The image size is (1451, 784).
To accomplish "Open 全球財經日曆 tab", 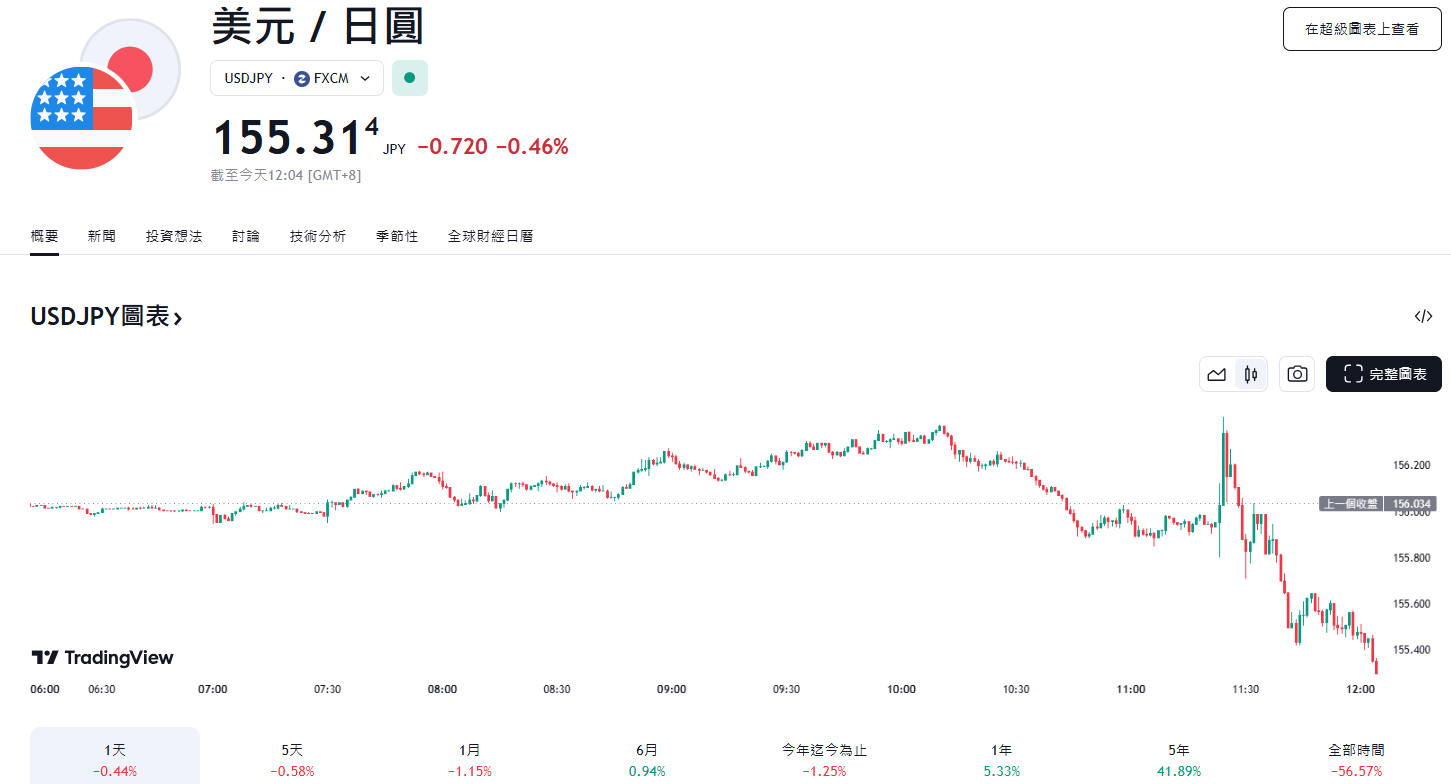I will tap(490, 236).
